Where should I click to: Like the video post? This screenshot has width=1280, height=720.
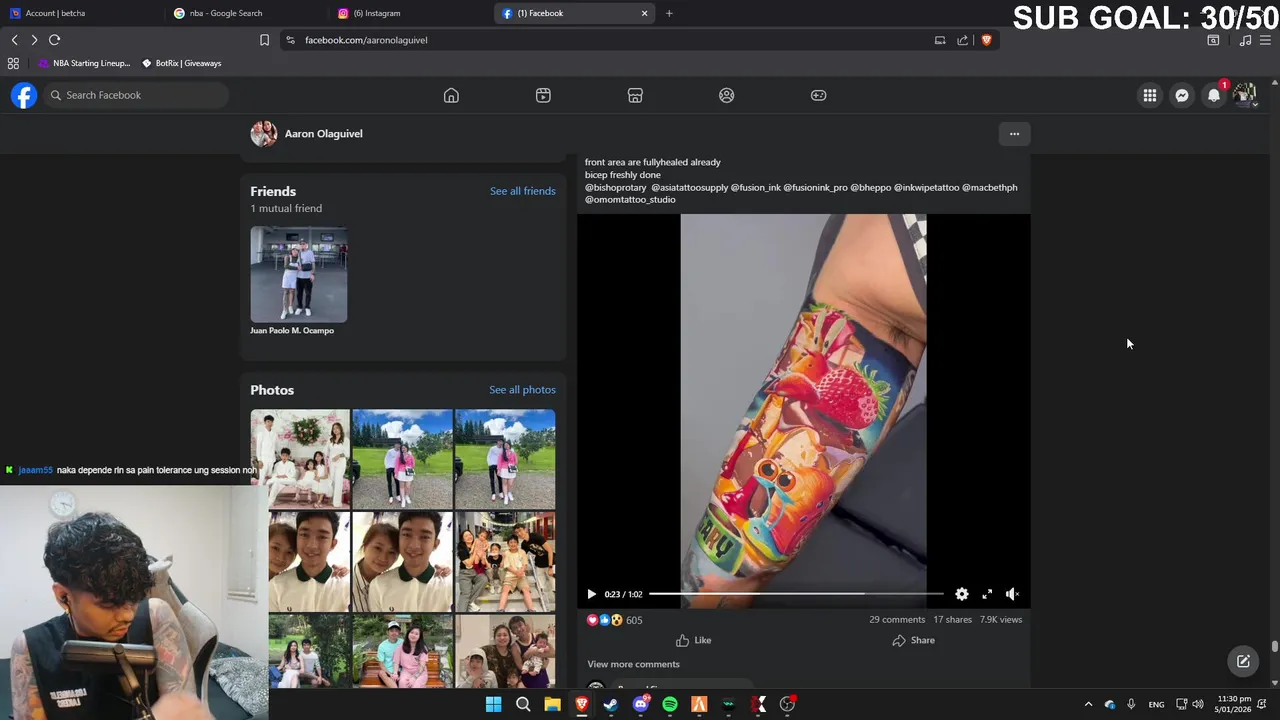pos(693,640)
